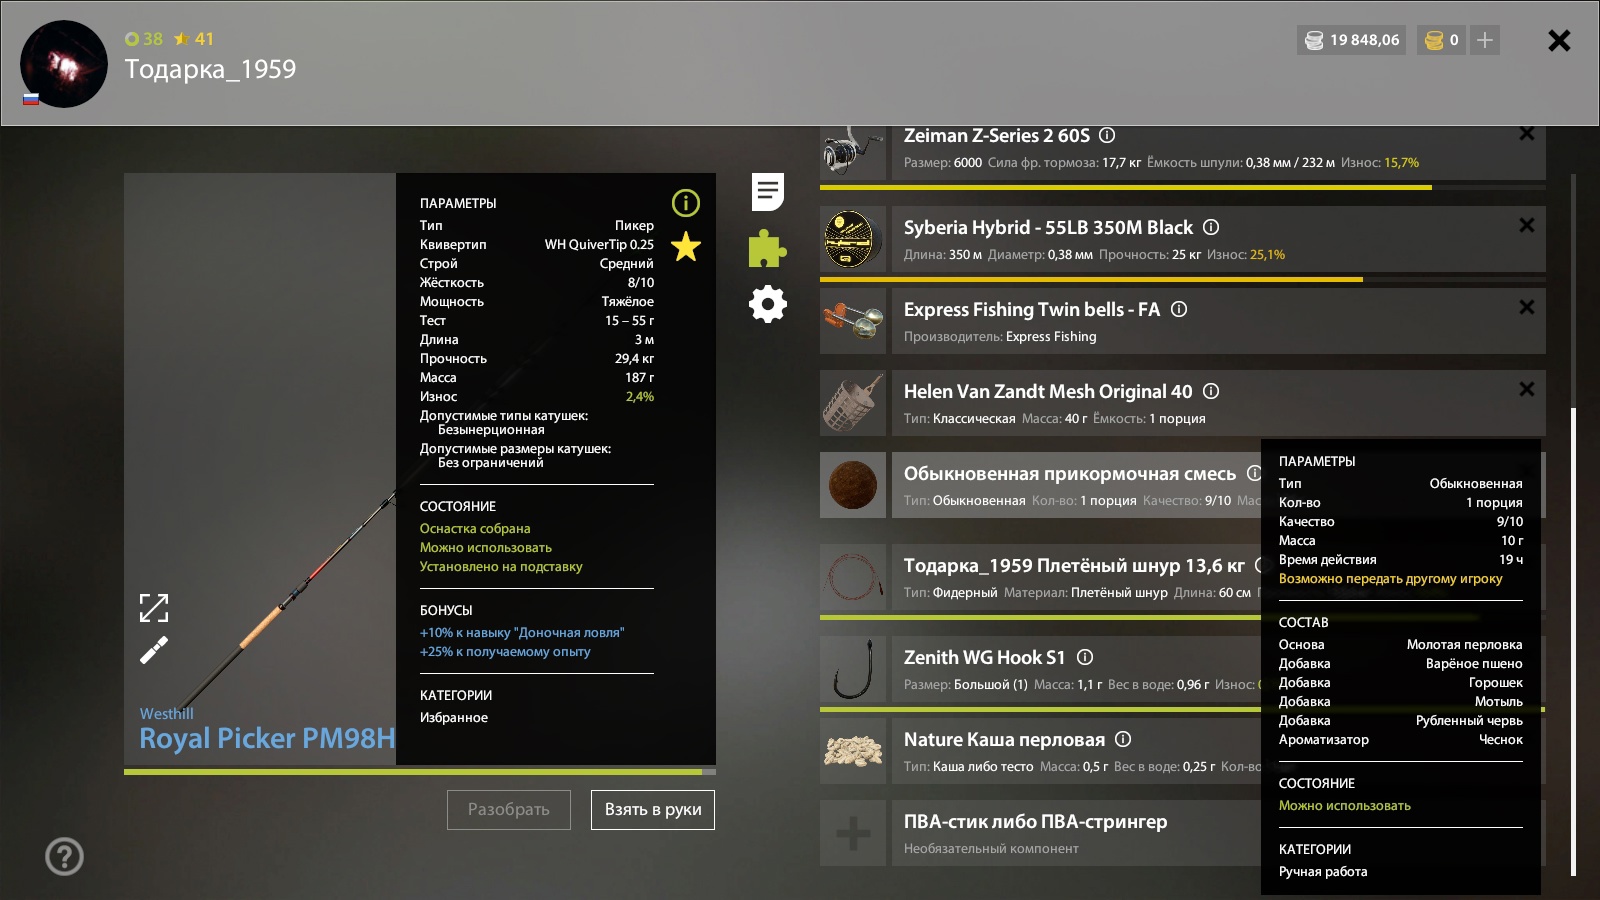Click the rod name Royal Picker PM98H

(x=267, y=738)
